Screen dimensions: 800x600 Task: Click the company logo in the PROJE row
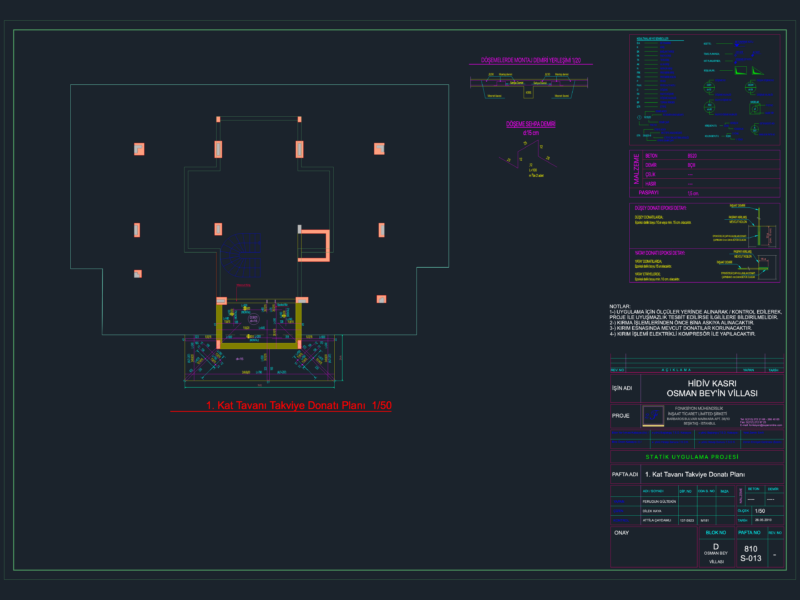653,416
